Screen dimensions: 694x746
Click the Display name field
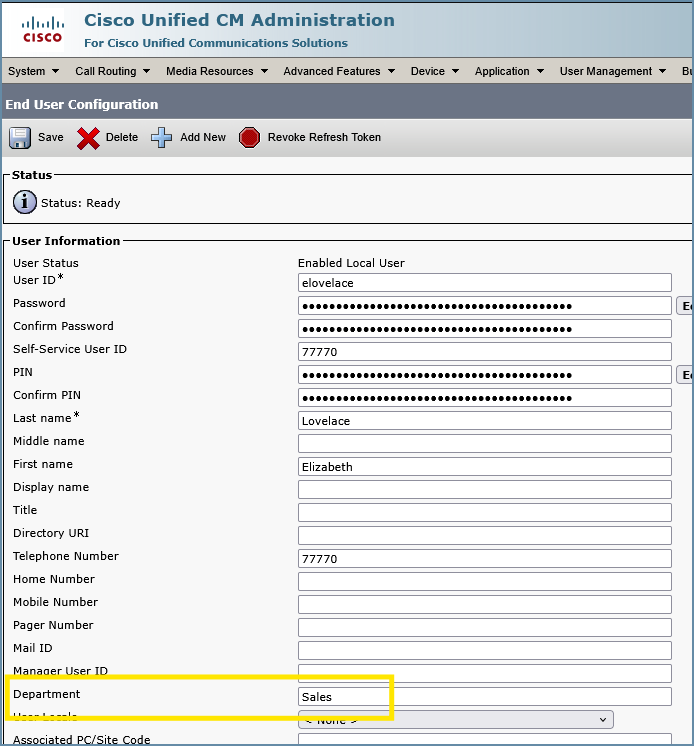click(485, 490)
